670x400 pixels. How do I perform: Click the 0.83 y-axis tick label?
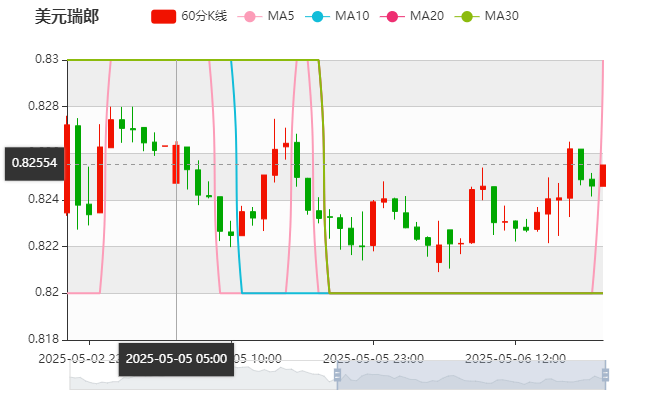pos(47,60)
